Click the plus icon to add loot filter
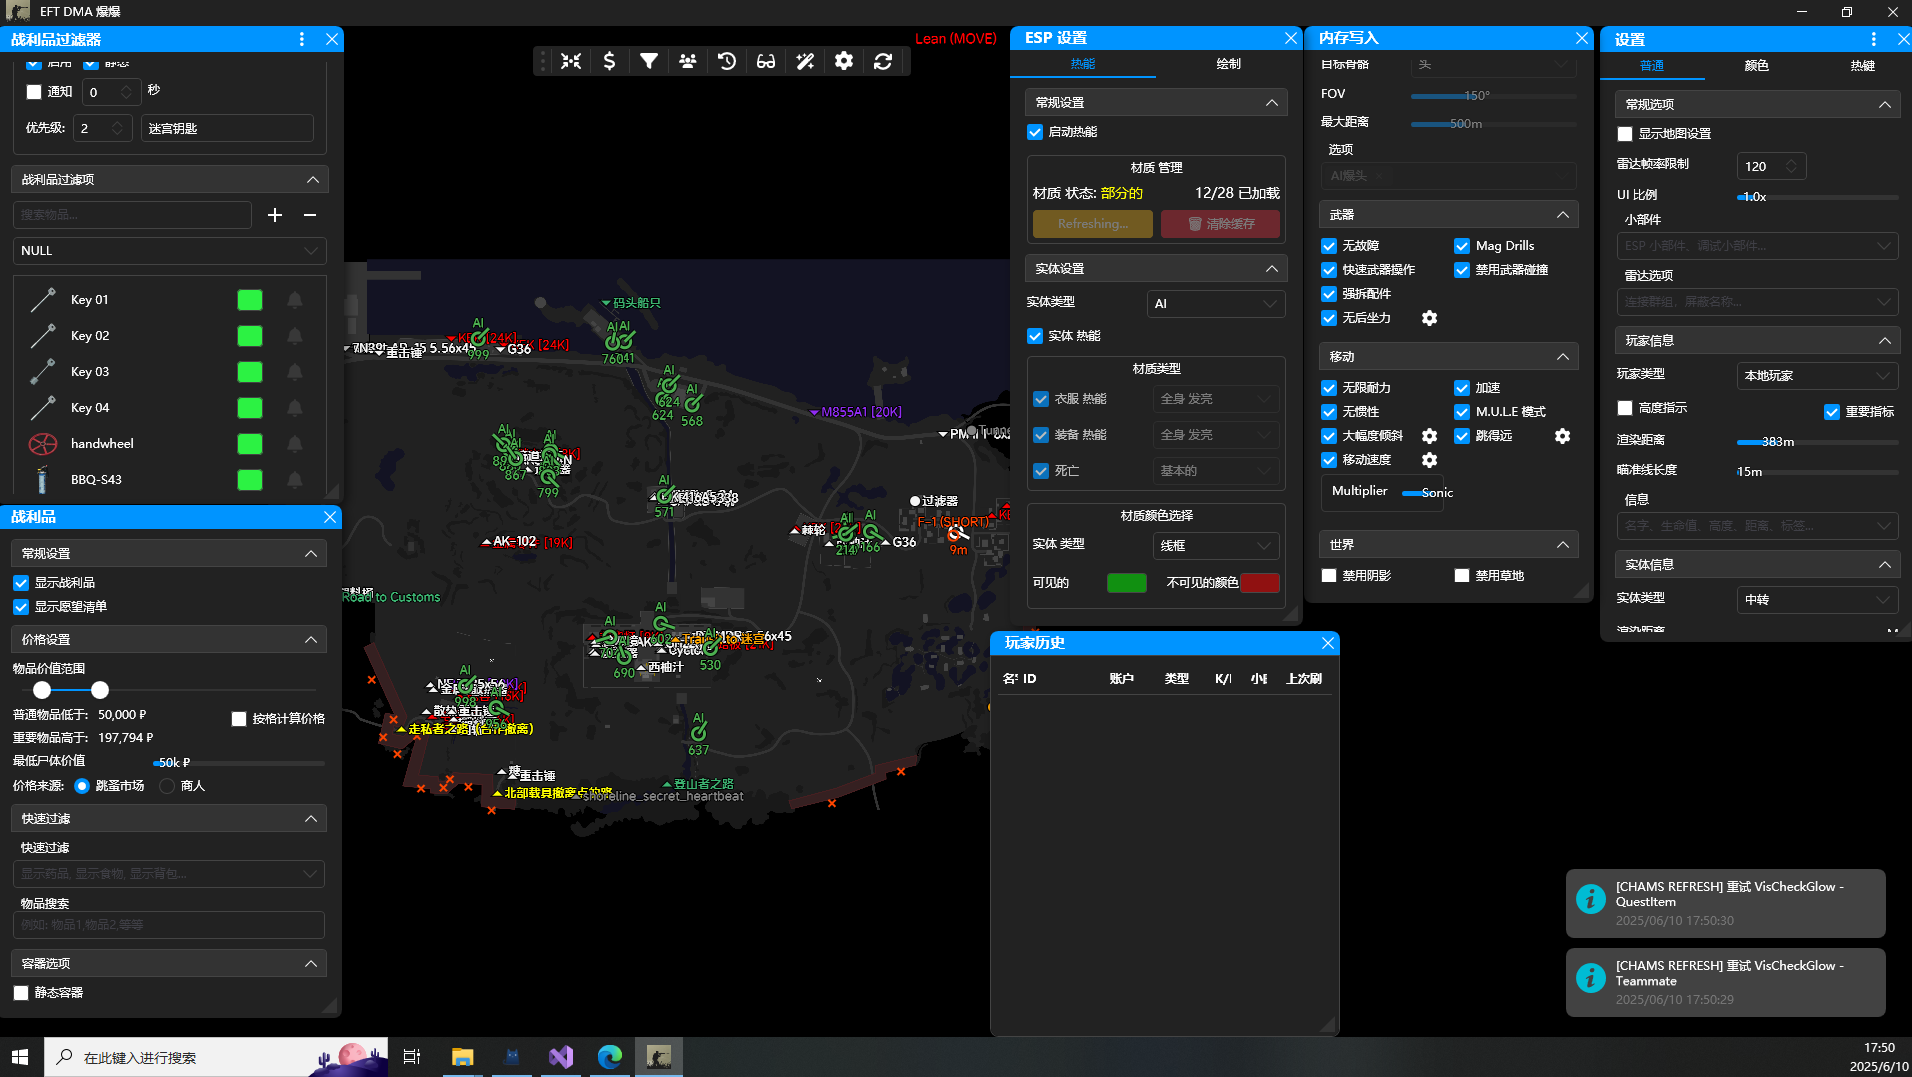Screen dimensions: 1912x1077 [275, 215]
